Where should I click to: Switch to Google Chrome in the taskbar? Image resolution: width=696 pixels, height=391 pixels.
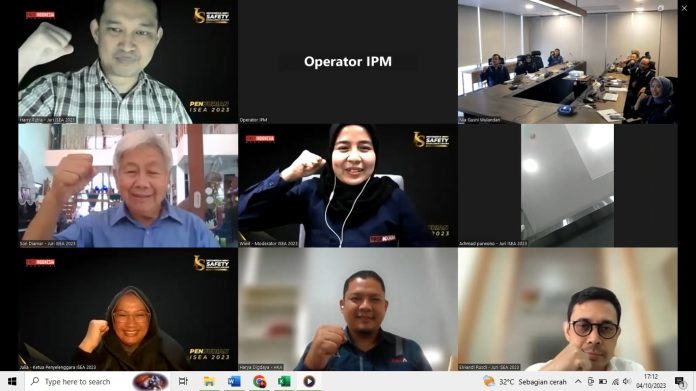259,381
